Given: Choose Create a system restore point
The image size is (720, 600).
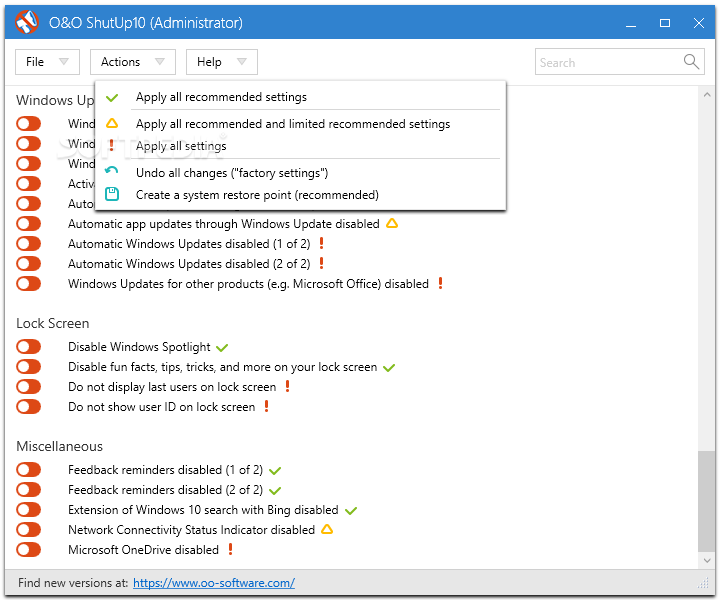Looking at the screenshot, I should [x=300, y=195].
